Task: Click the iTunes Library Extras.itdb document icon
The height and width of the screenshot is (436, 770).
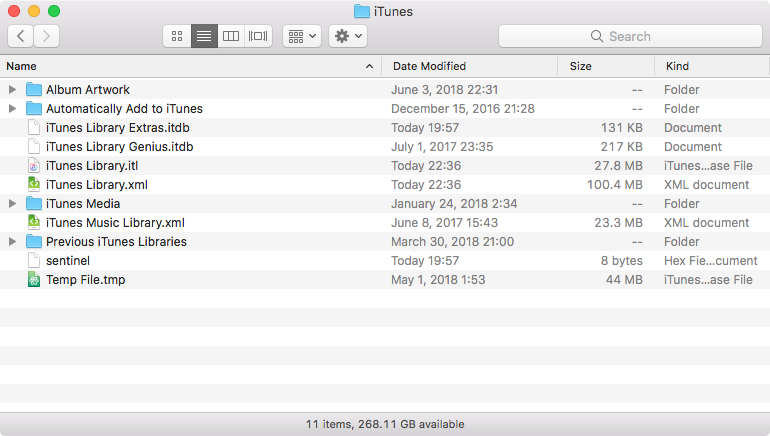Action: click(x=33, y=127)
